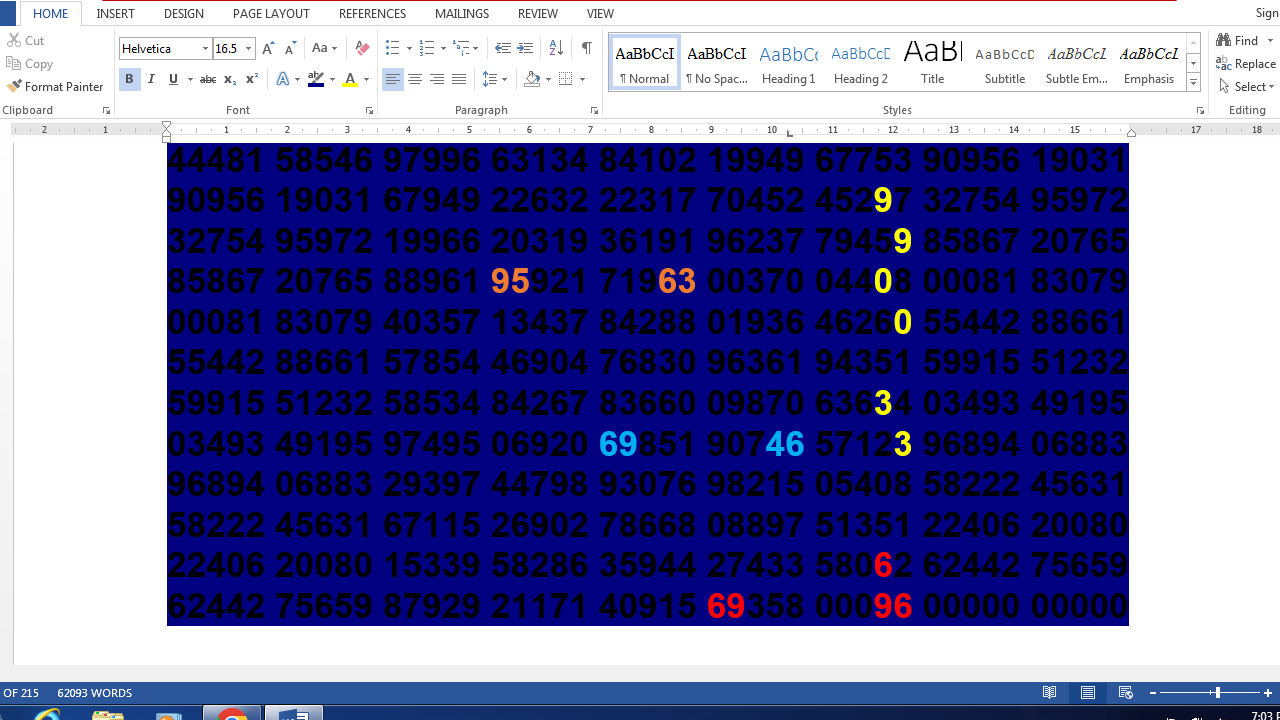Toggle Italic formatting
The image size is (1280, 720).
coord(151,79)
